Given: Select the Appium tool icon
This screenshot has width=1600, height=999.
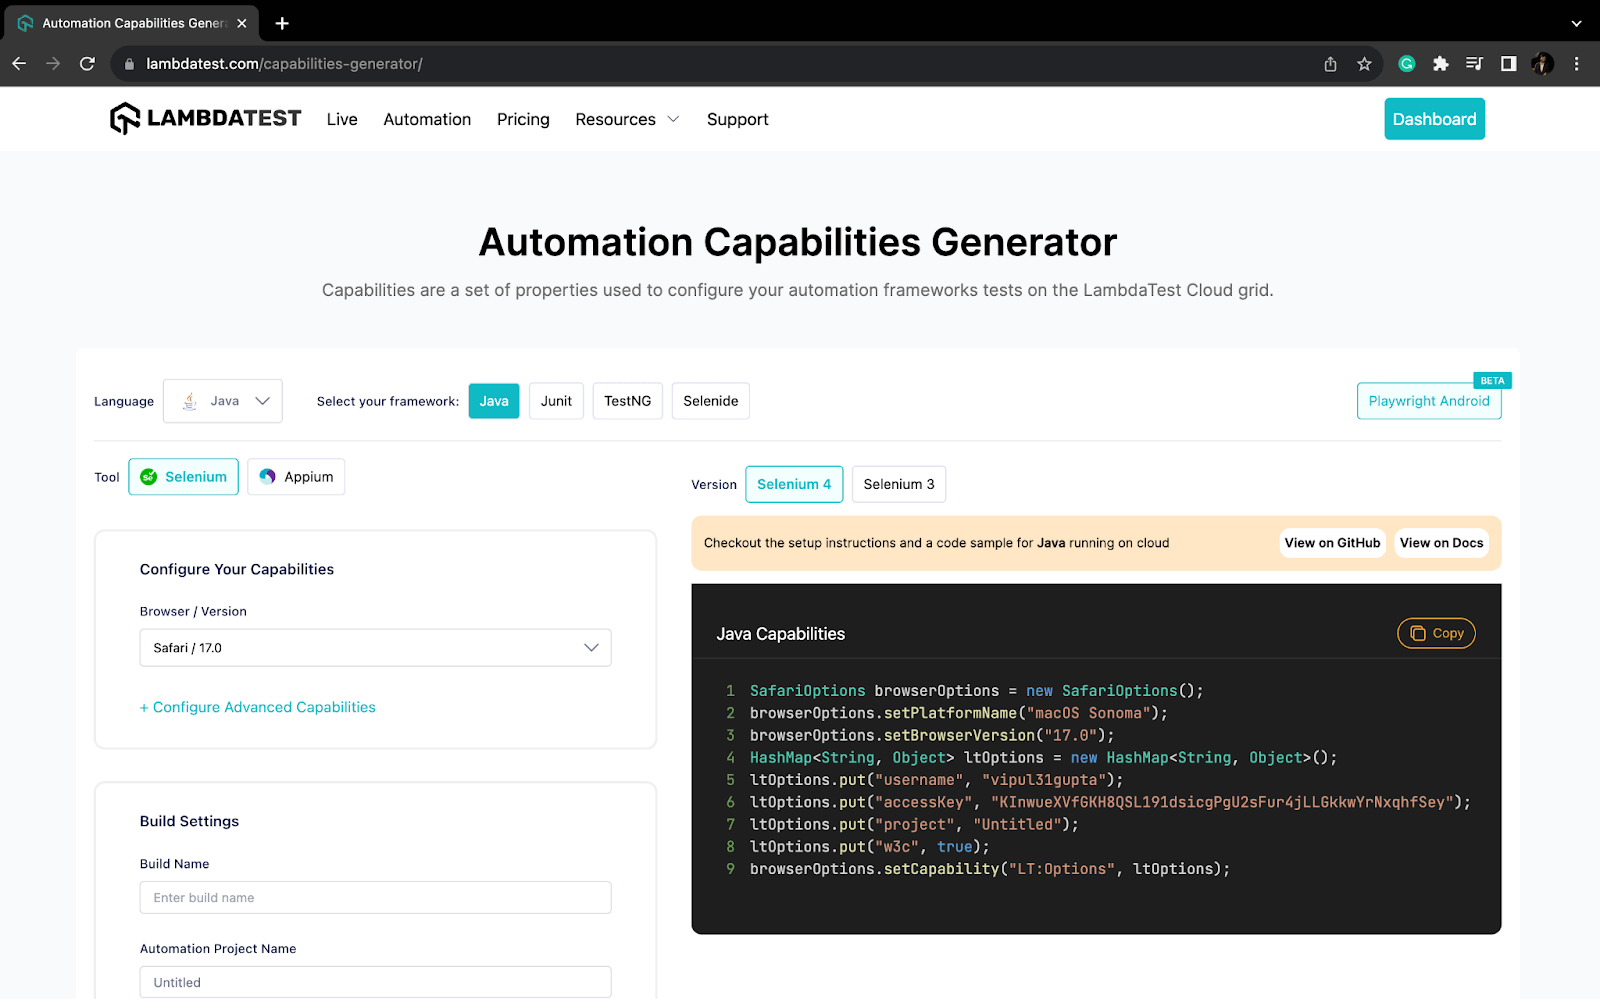Looking at the screenshot, I should [x=266, y=477].
